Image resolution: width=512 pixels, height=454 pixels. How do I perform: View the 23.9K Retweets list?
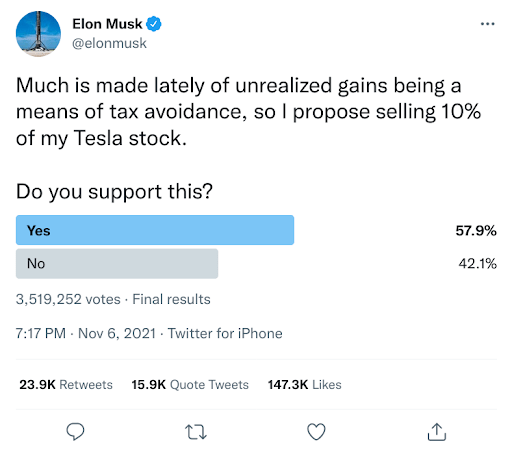click(66, 385)
